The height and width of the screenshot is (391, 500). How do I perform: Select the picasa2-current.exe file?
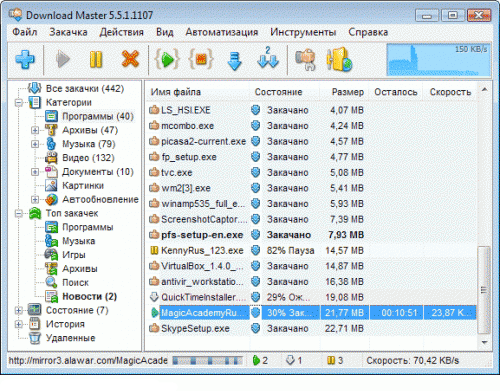[x=203, y=141]
